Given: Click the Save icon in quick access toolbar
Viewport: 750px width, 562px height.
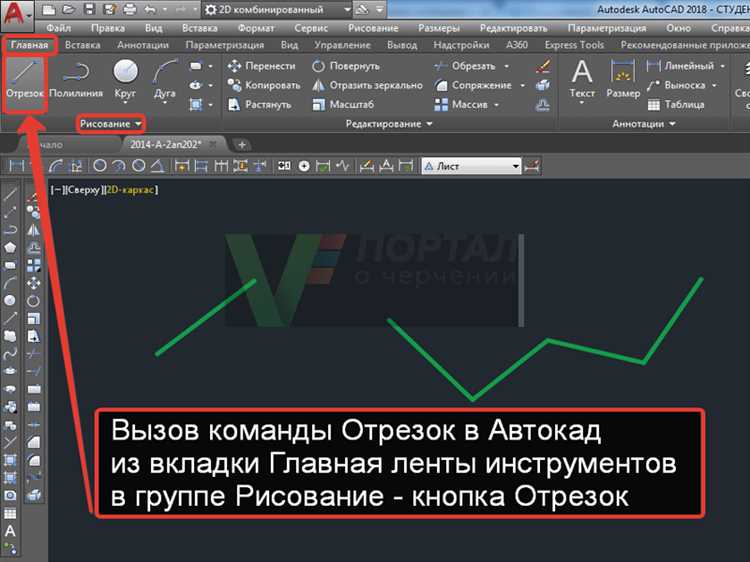Looking at the screenshot, I should [89, 9].
